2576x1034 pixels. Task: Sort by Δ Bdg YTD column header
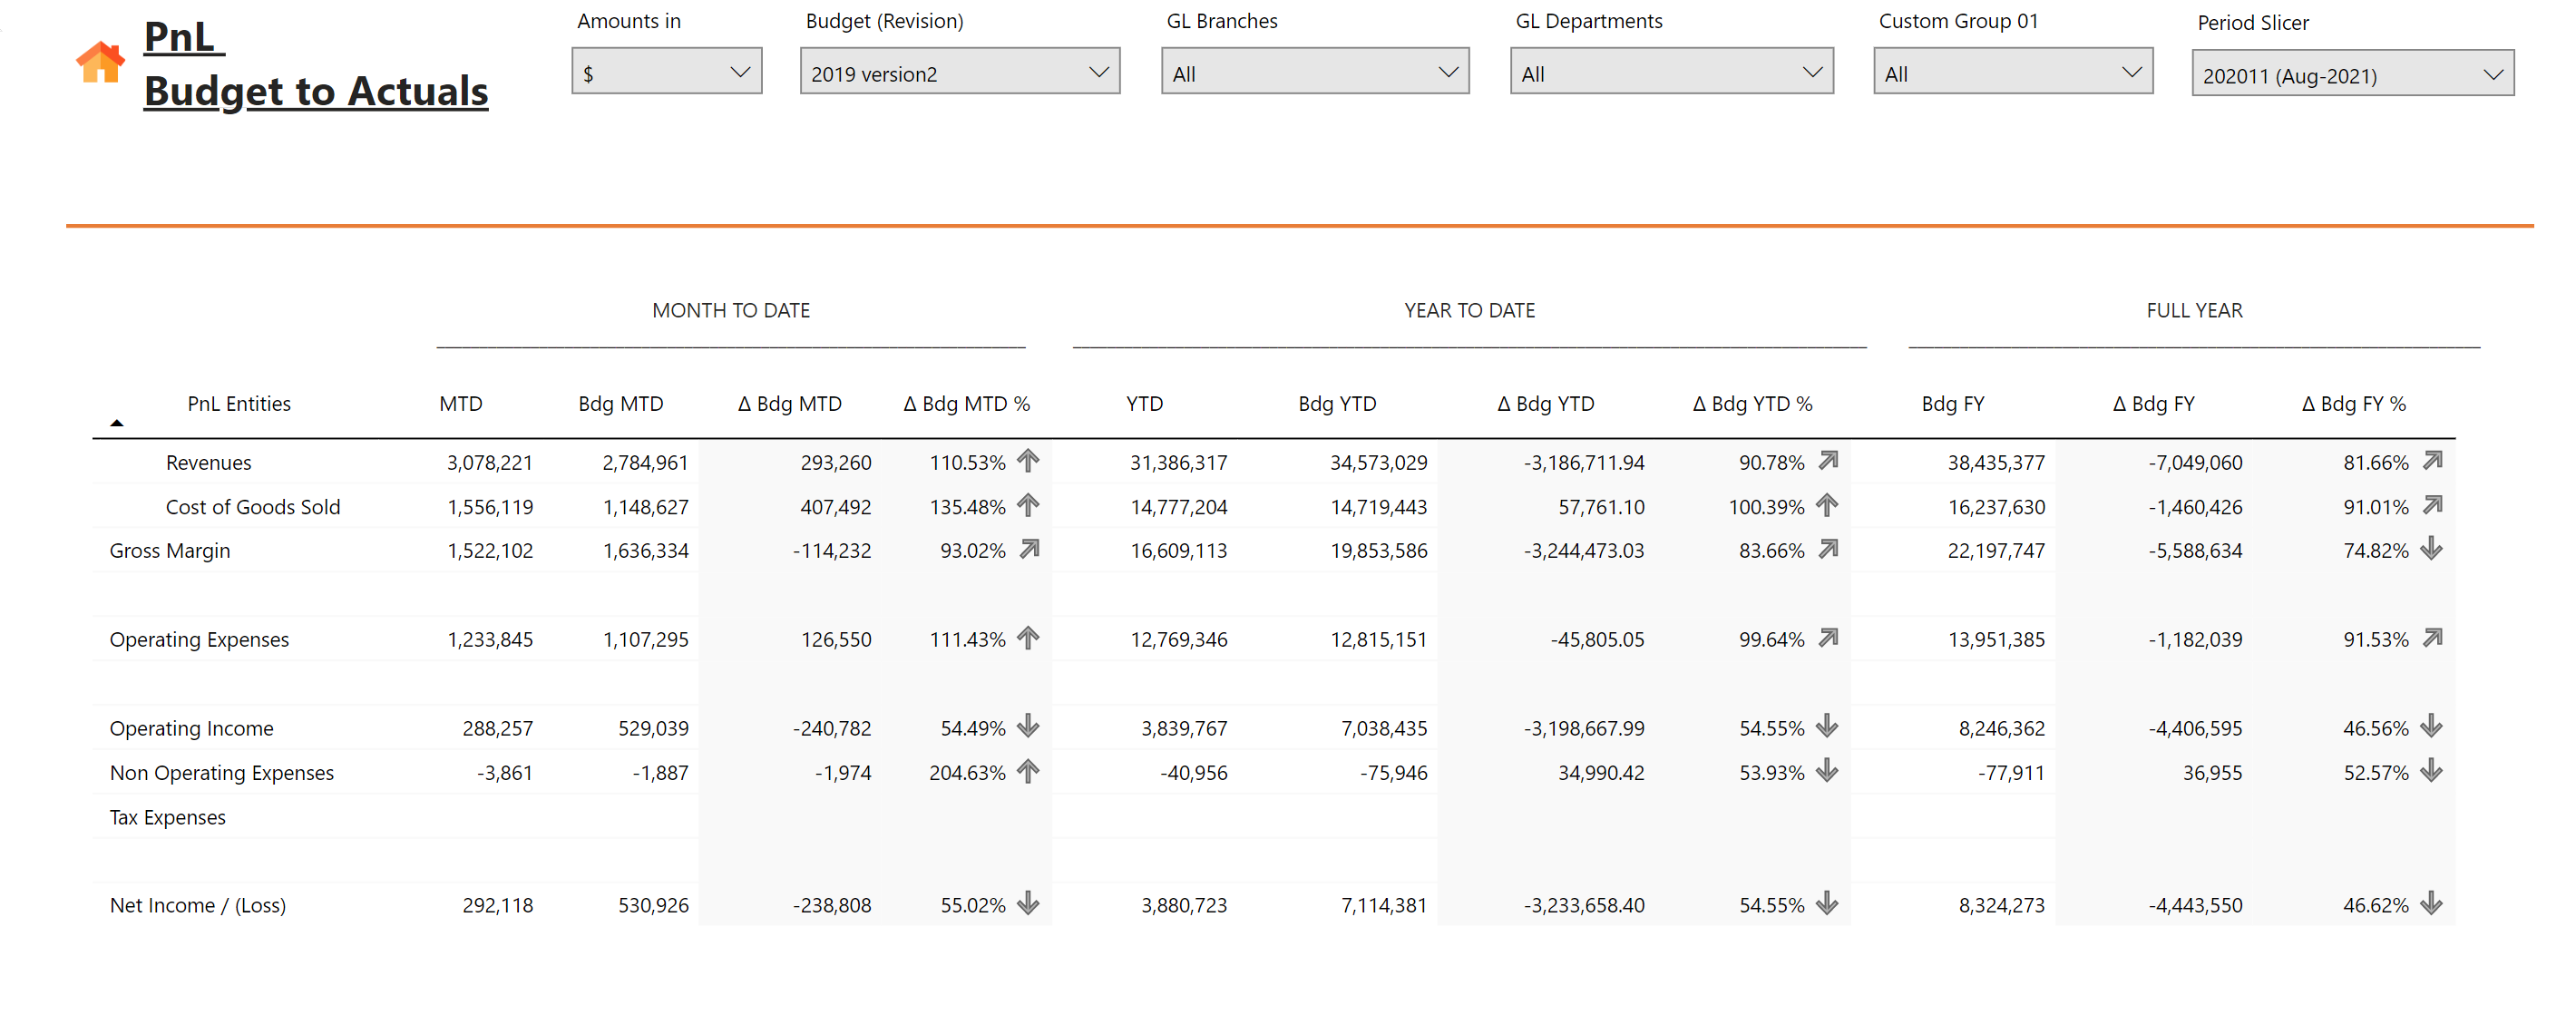[1545, 404]
